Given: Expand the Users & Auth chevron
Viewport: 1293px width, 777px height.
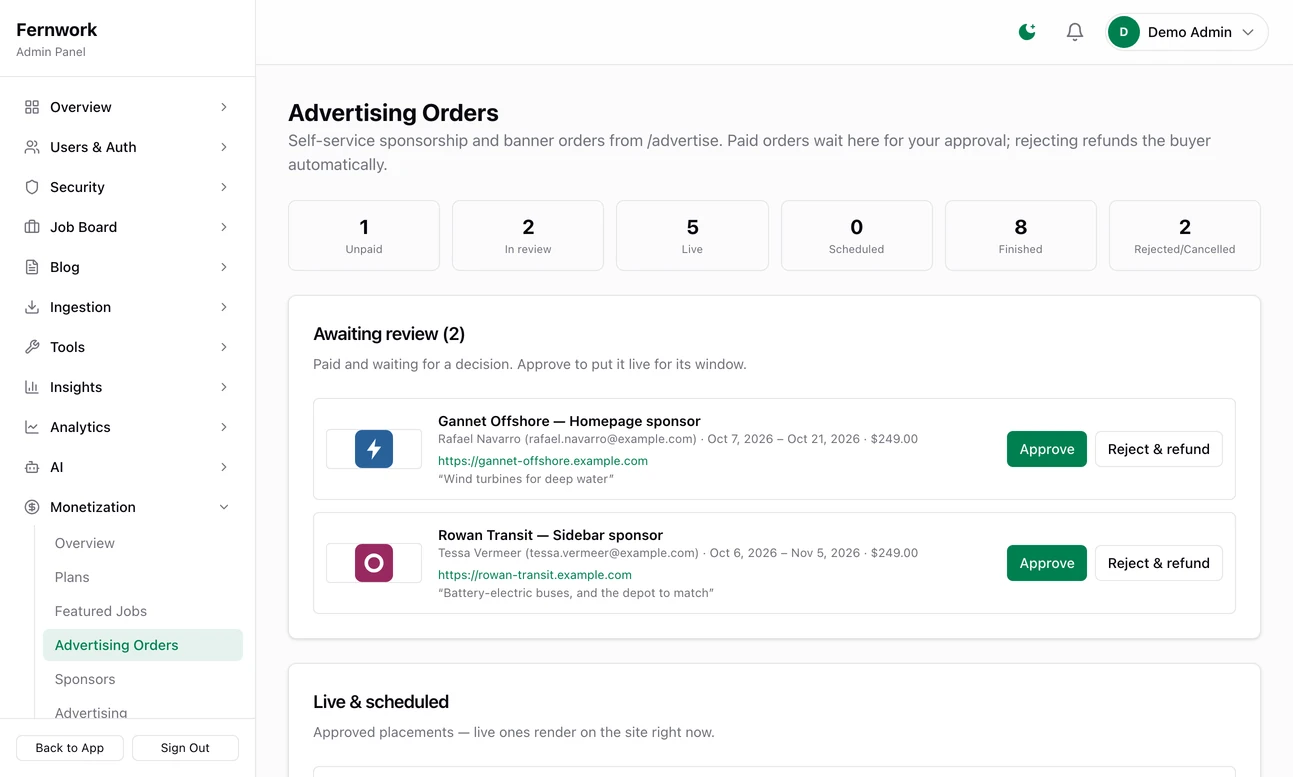Looking at the screenshot, I should coord(224,147).
